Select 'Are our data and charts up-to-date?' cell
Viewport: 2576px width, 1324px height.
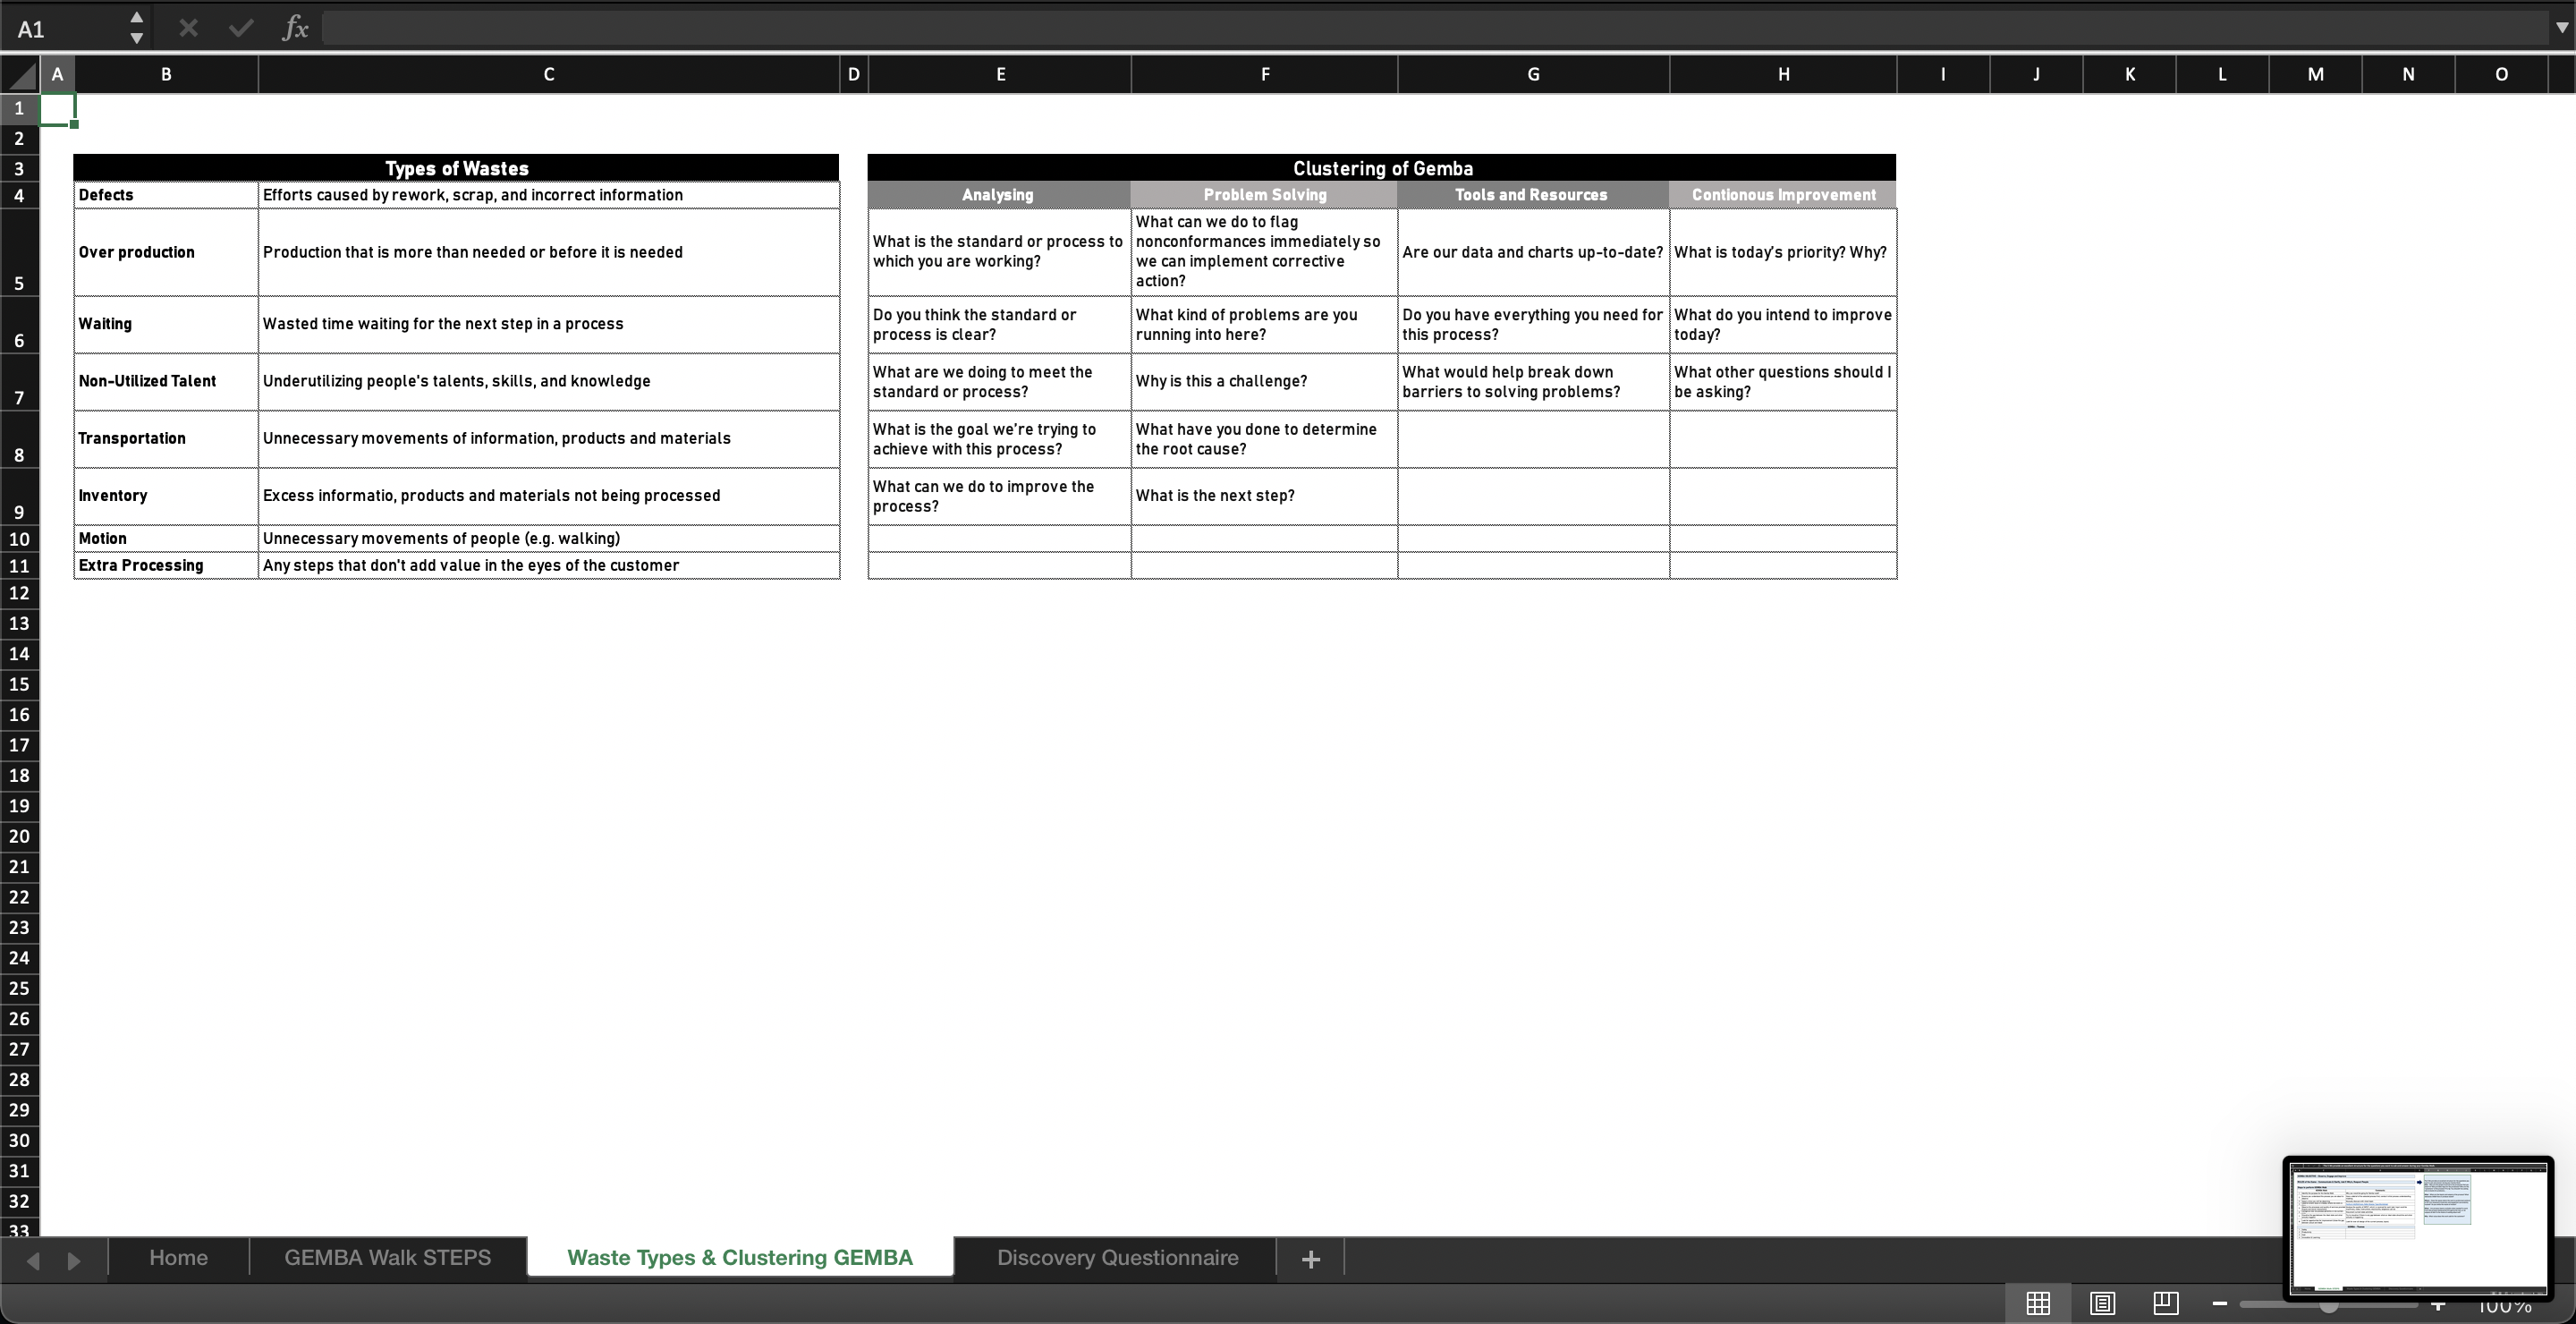coord(1533,252)
